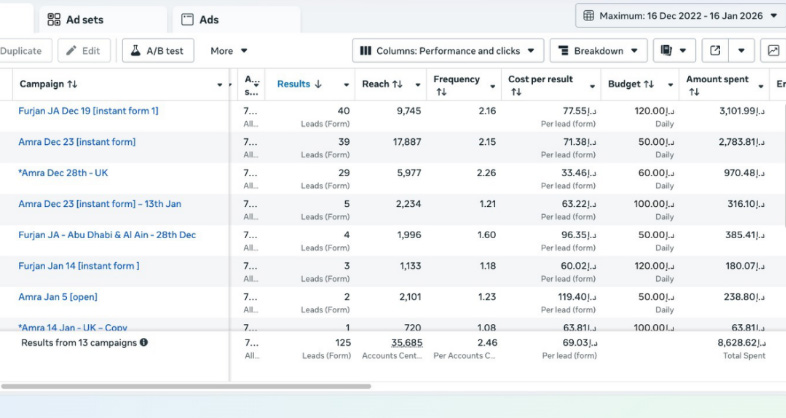Click the reach value 17,887

pyautogui.click(x=407, y=142)
